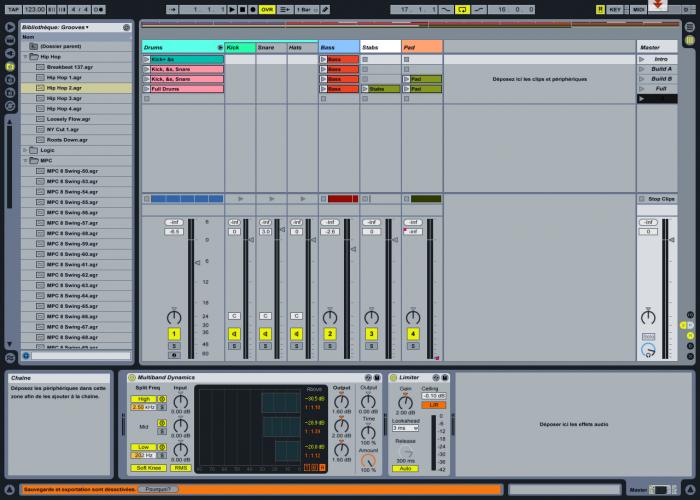Click the Pourquoi? button in status bar
This screenshot has width=700, height=500.
158,489
